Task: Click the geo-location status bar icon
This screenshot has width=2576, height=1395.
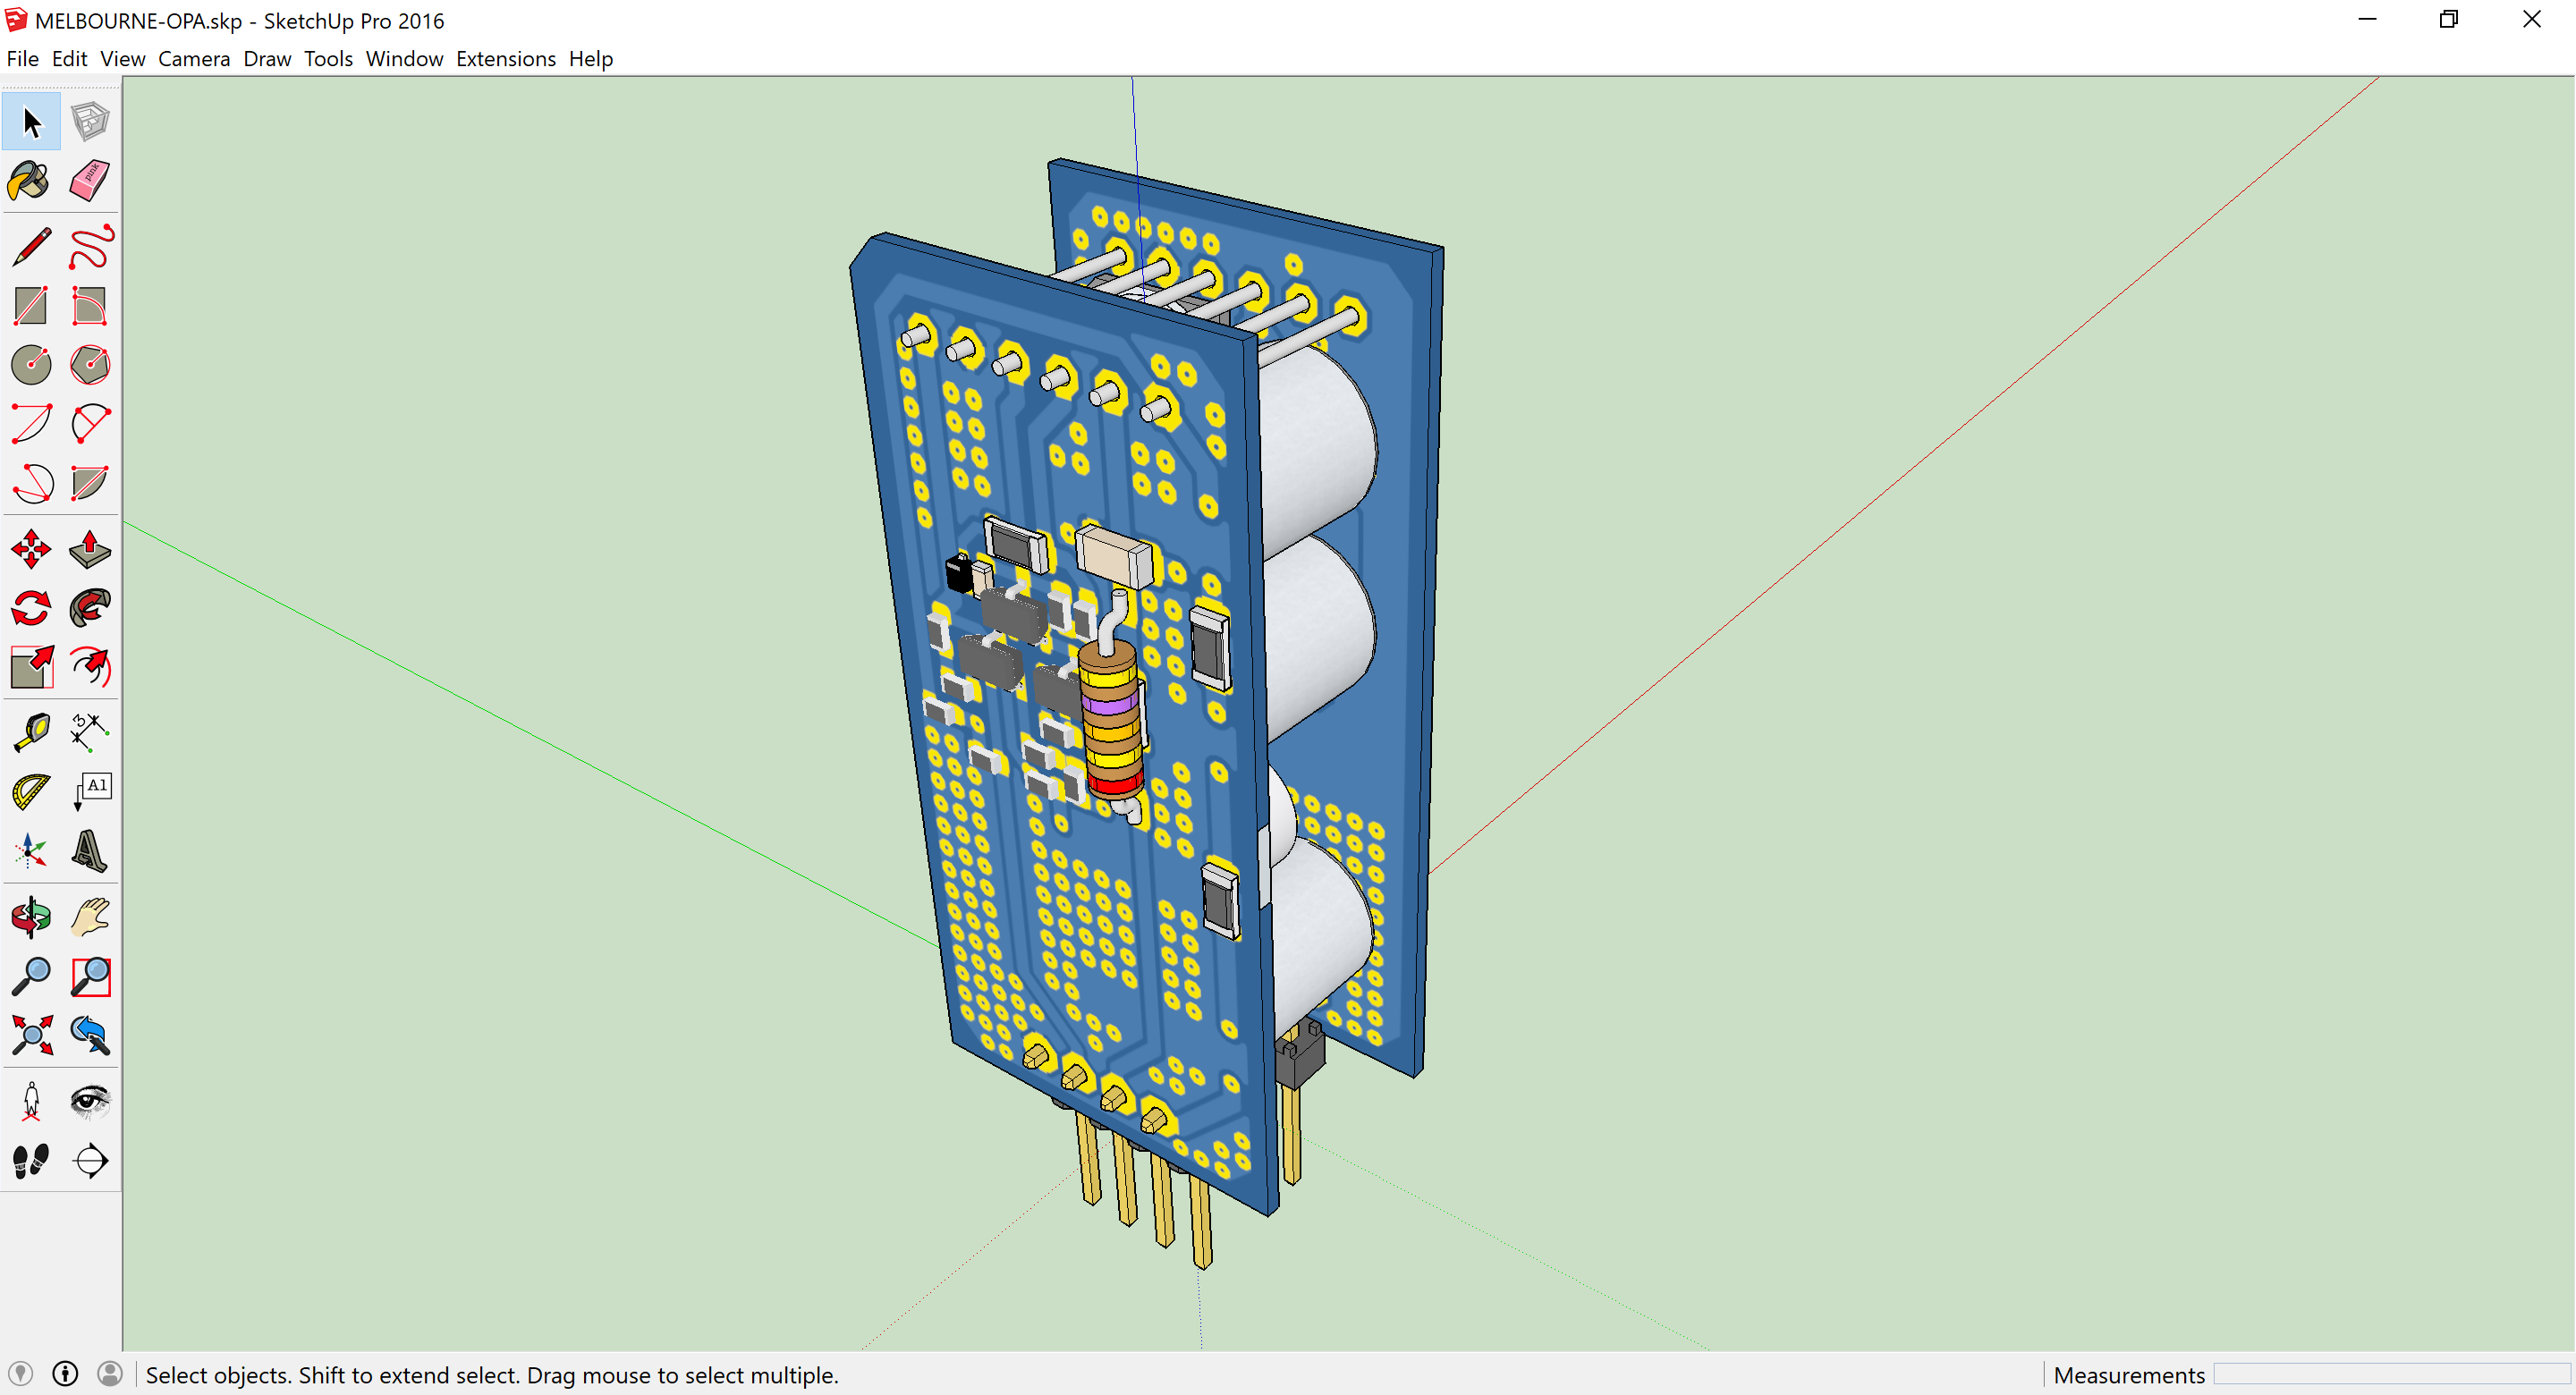Action: point(20,1373)
